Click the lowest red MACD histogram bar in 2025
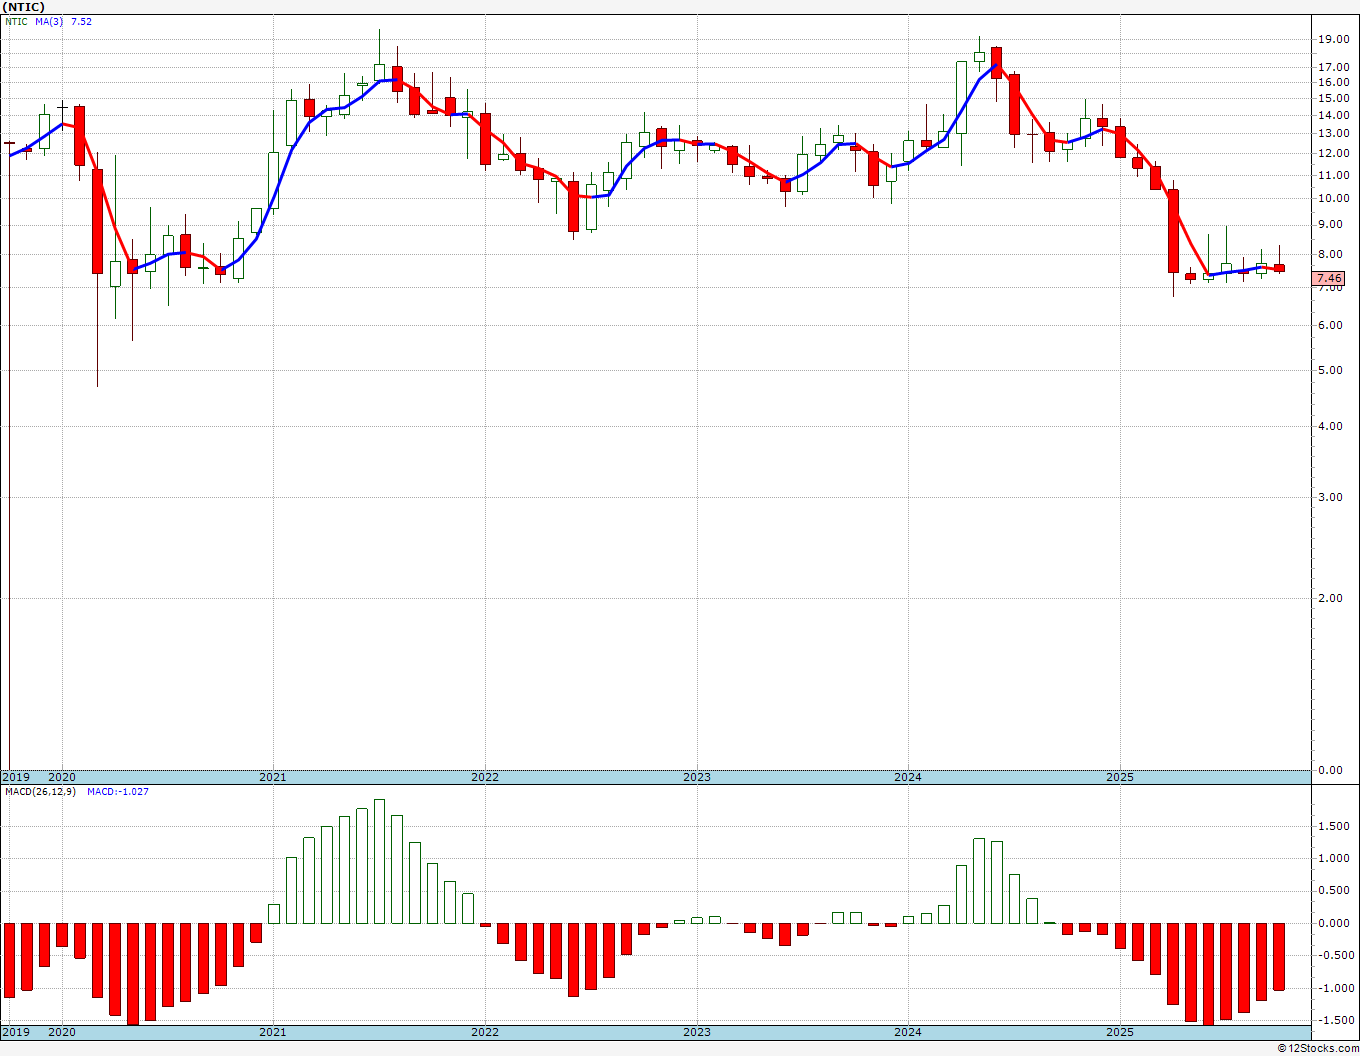The width and height of the screenshot is (1360, 1056). point(1208,974)
